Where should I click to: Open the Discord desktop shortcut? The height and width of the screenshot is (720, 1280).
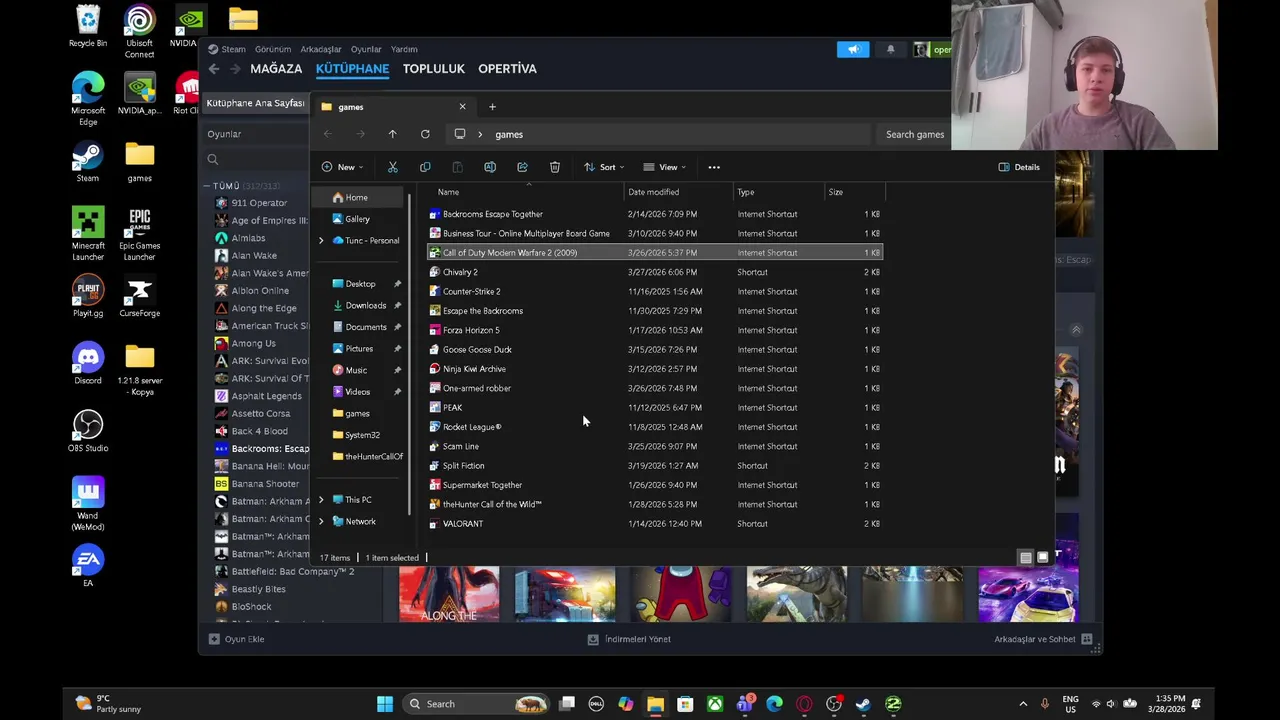(x=87, y=364)
